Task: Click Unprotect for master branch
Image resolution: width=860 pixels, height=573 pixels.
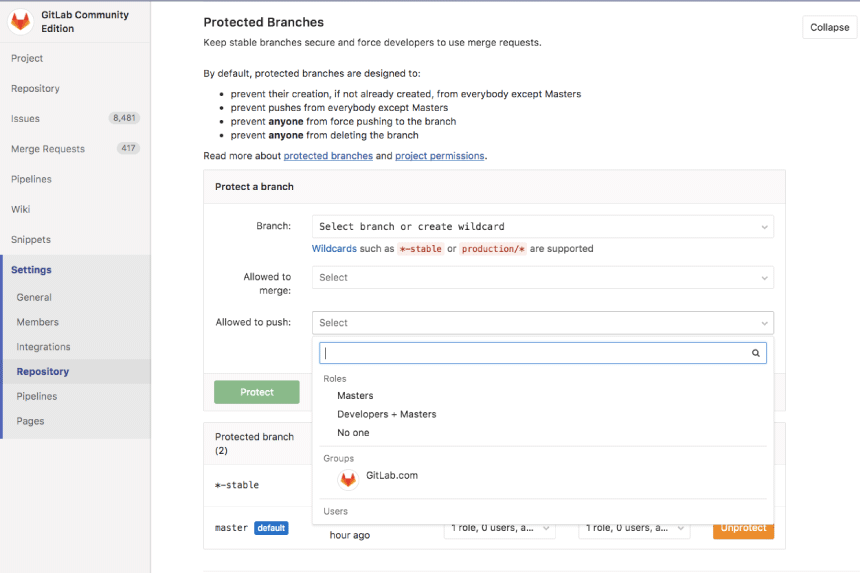Action: click(743, 529)
